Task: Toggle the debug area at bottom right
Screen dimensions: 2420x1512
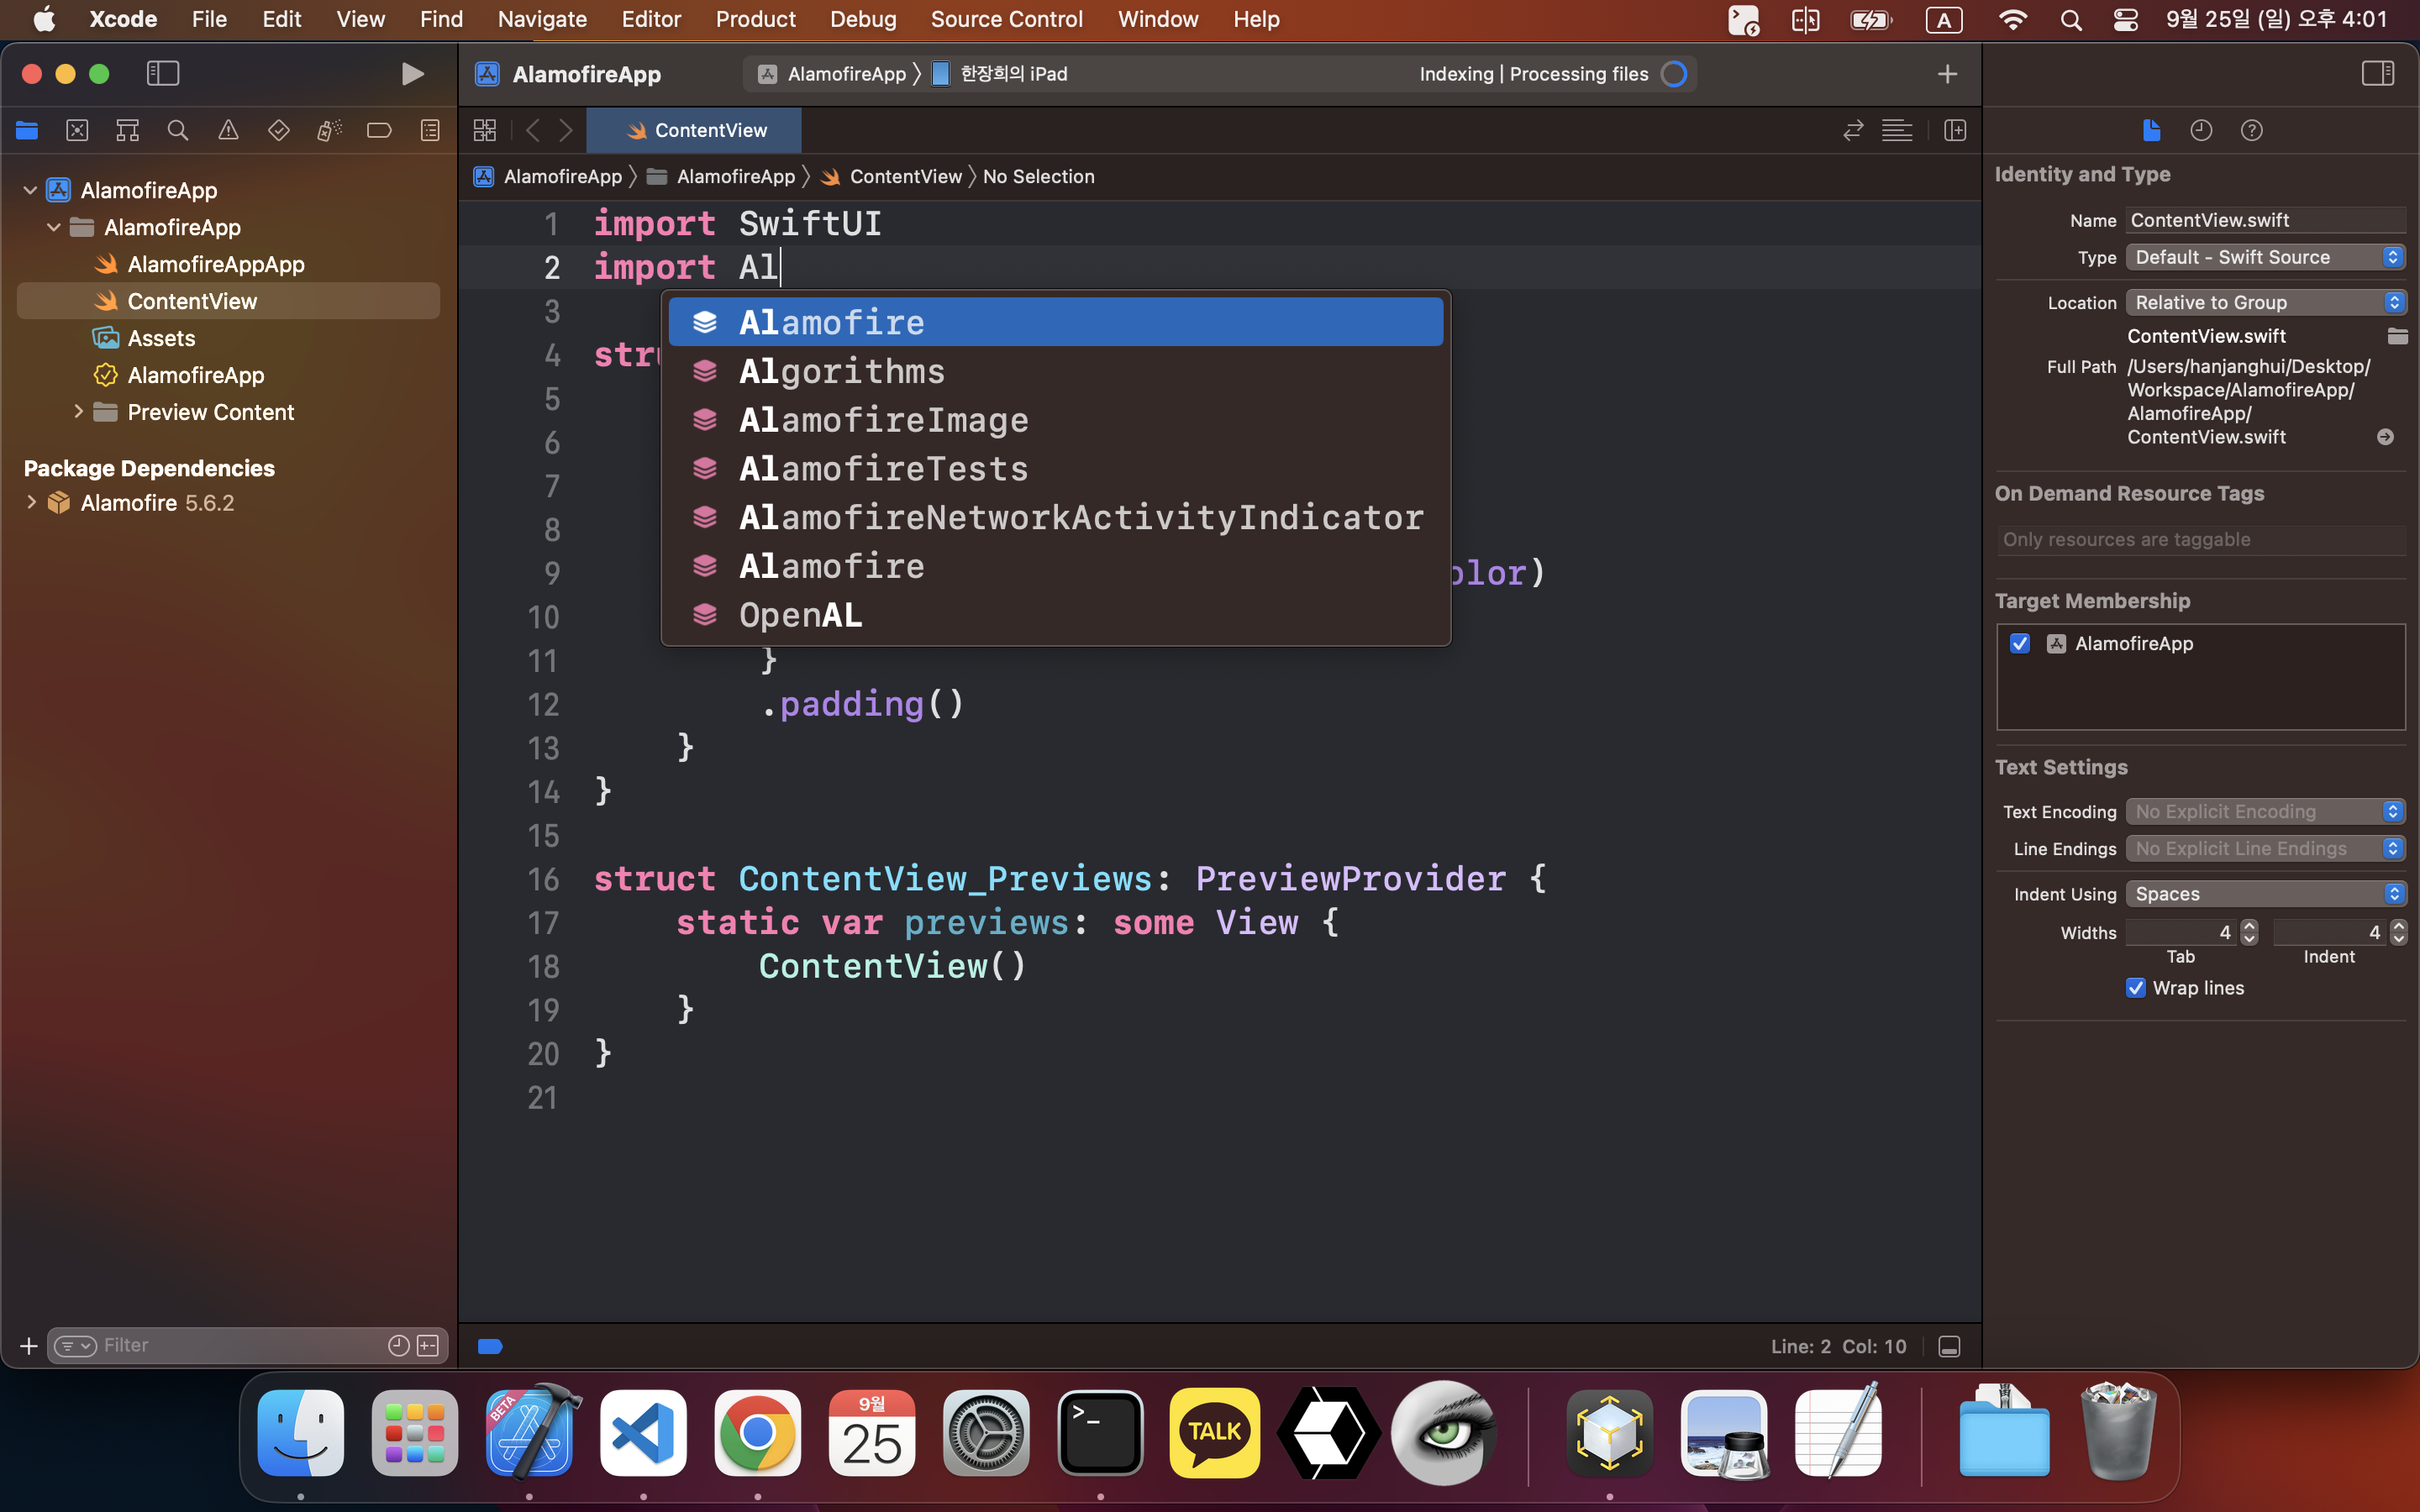Action: (x=1949, y=1346)
